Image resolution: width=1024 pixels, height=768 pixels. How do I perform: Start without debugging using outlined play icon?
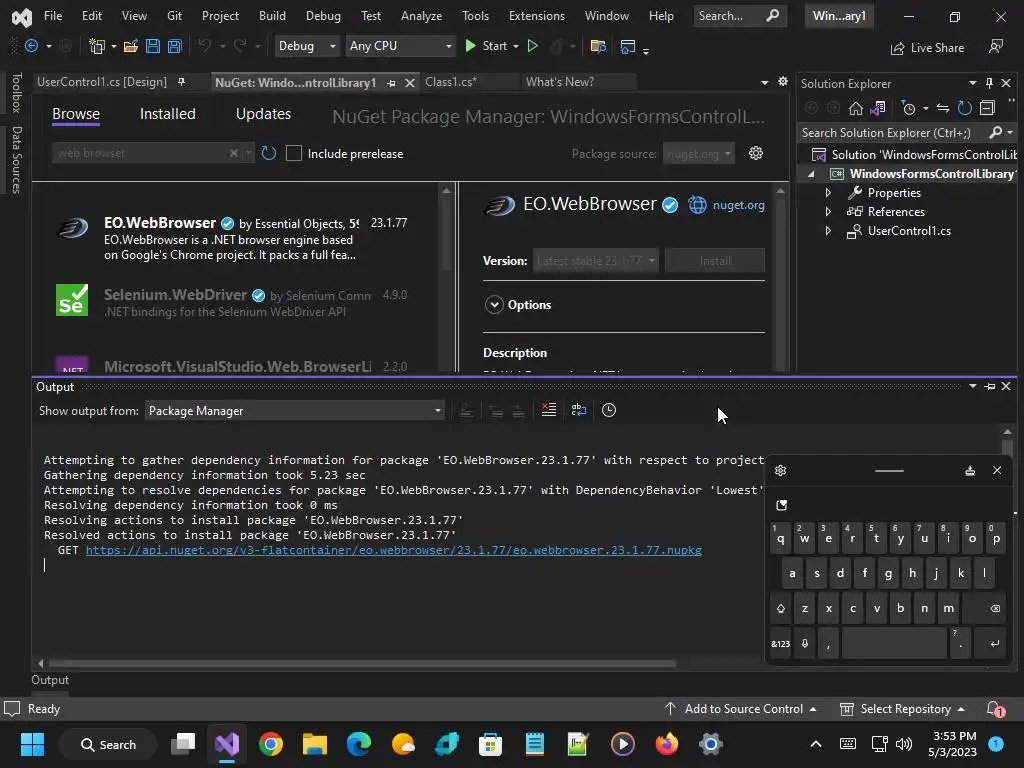click(x=532, y=46)
